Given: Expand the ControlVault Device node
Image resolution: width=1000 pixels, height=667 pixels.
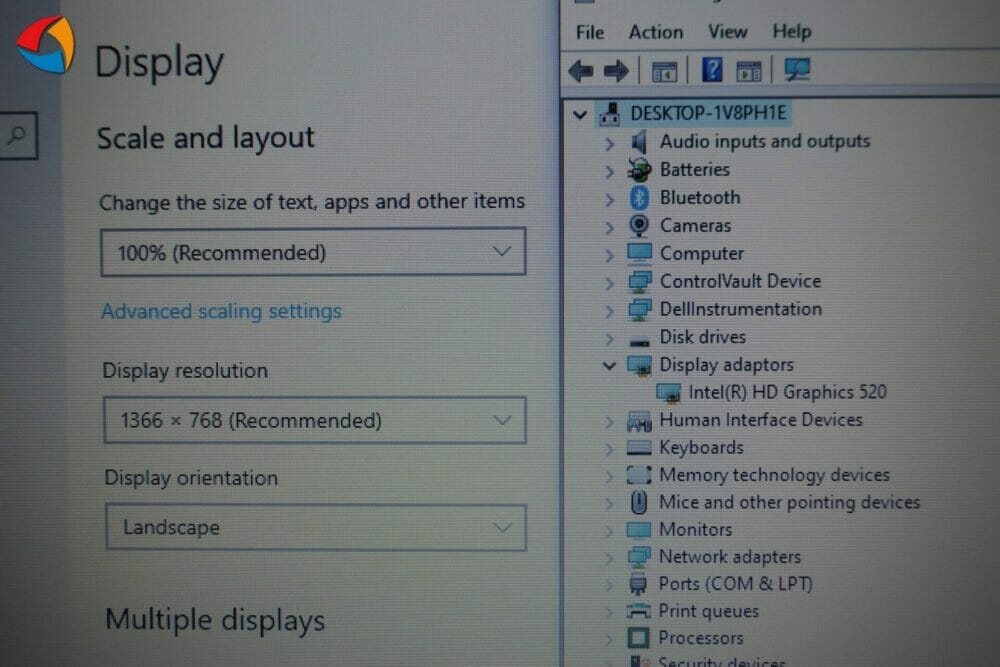Looking at the screenshot, I should pos(609,282).
